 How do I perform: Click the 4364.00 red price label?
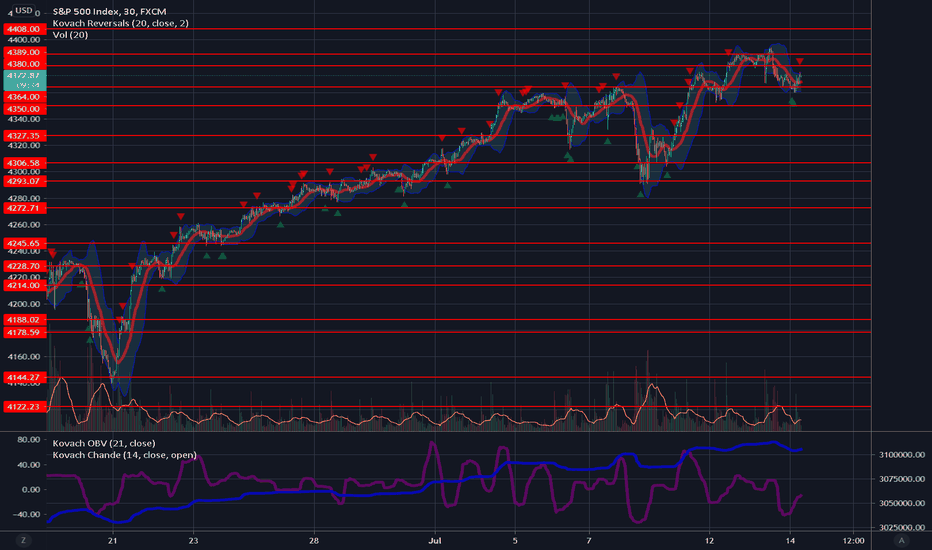(x=24, y=96)
